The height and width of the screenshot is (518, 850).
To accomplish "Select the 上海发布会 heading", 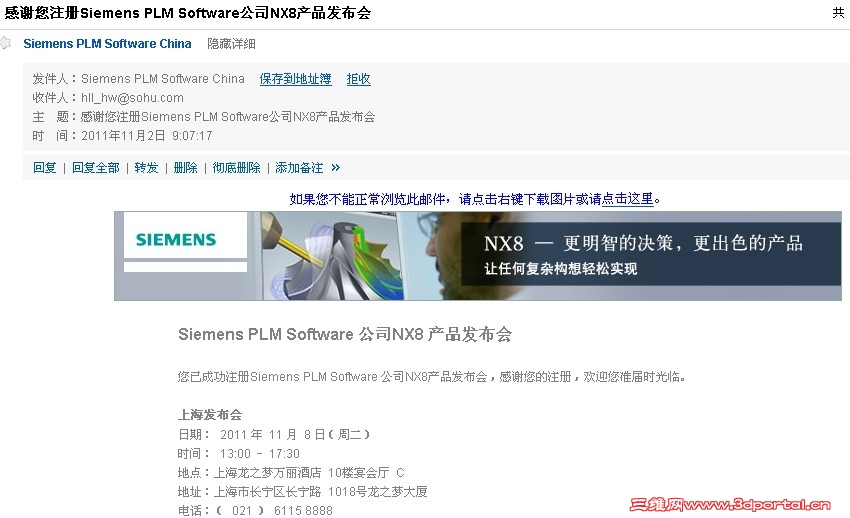I will coord(210,415).
